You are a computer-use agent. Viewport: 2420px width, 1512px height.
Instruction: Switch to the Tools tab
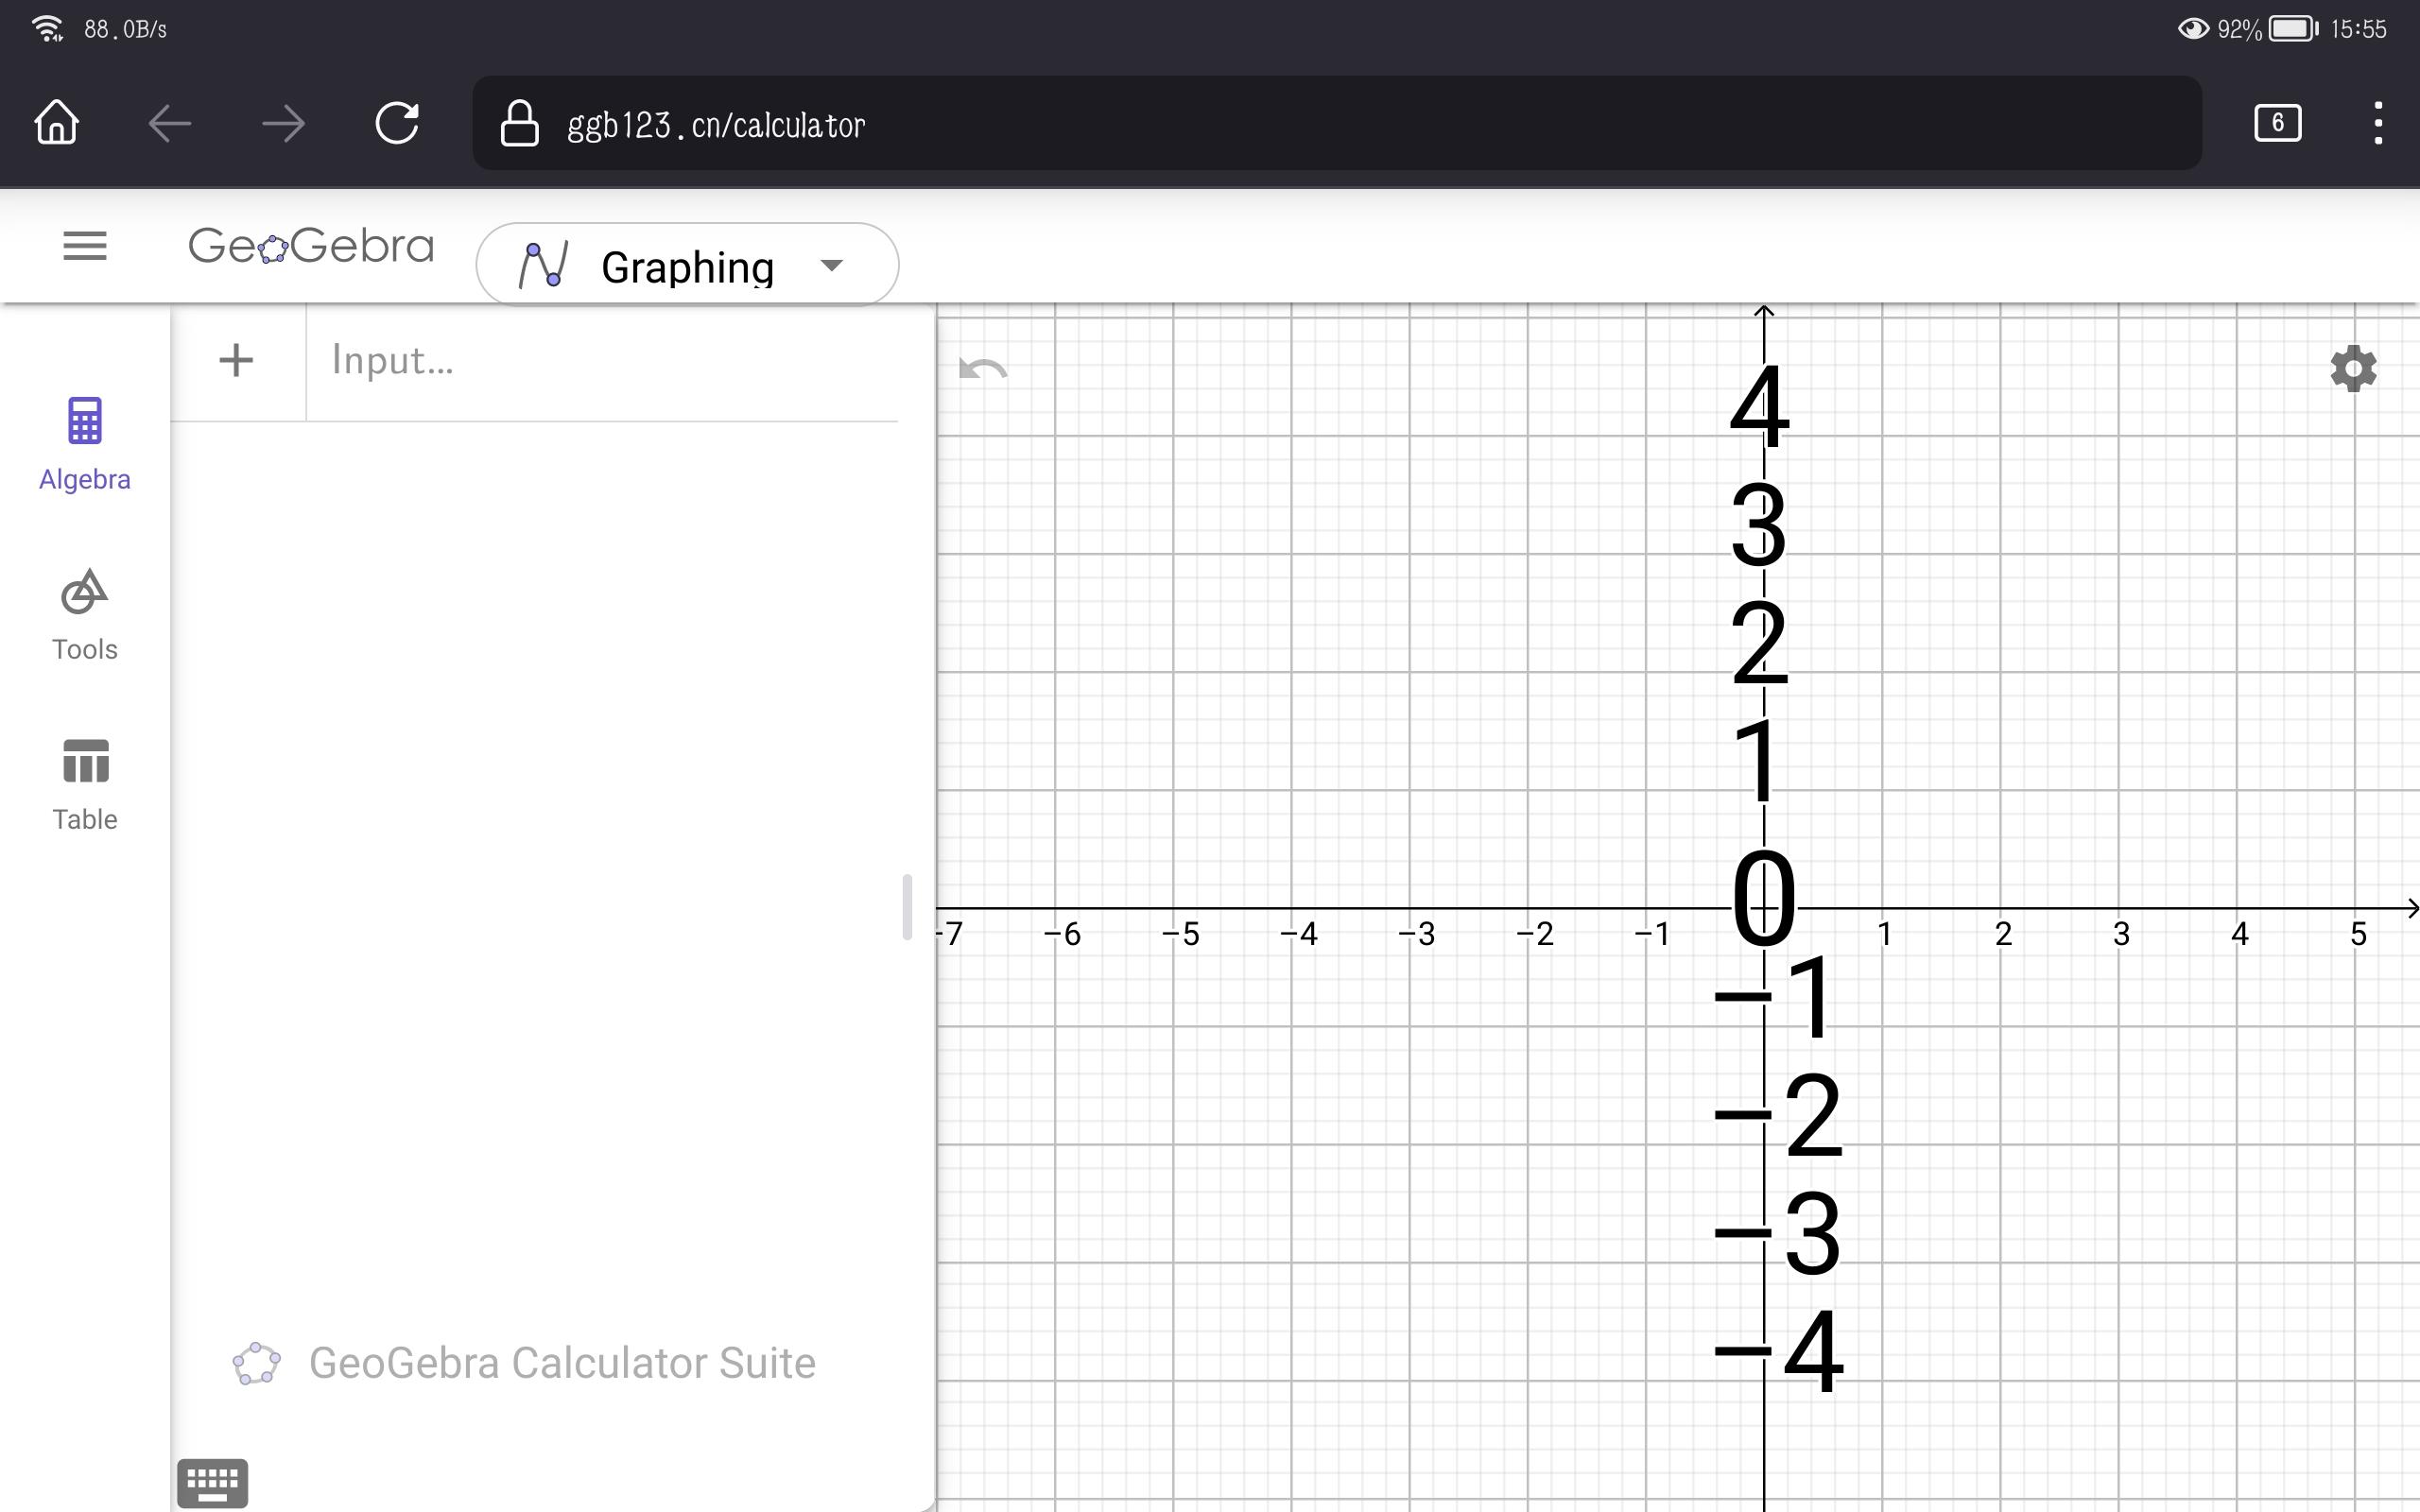click(85, 614)
